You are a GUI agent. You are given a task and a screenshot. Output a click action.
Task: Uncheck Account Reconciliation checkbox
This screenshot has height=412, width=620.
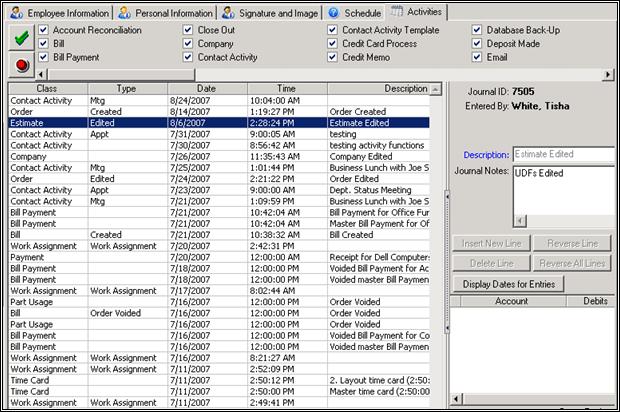pos(43,30)
